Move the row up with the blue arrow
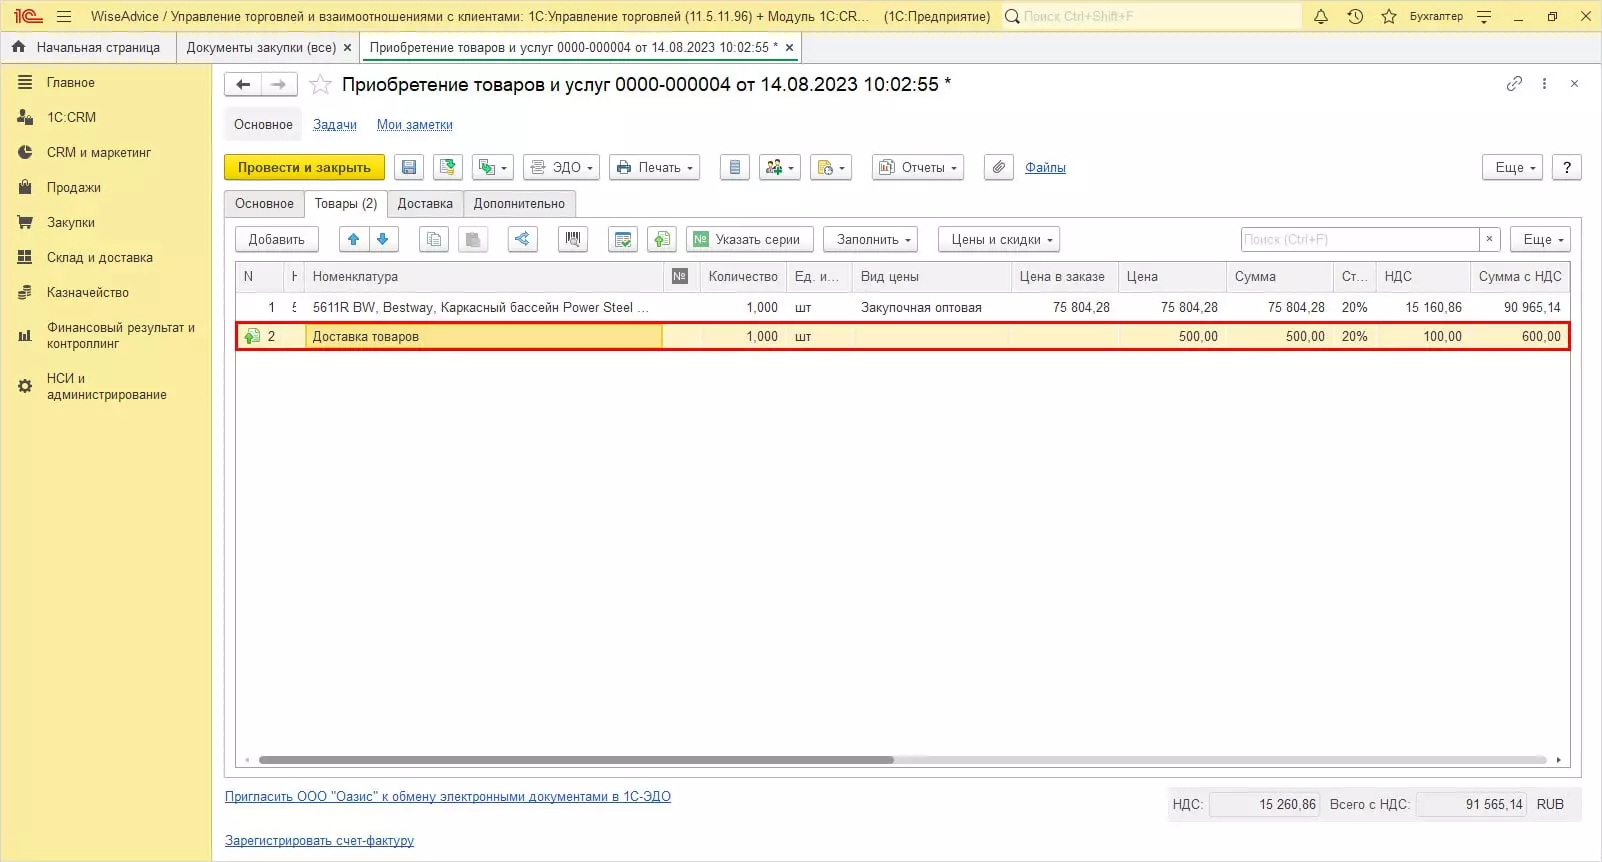The width and height of the screenshot is (1602, 862). pos(353,239)
